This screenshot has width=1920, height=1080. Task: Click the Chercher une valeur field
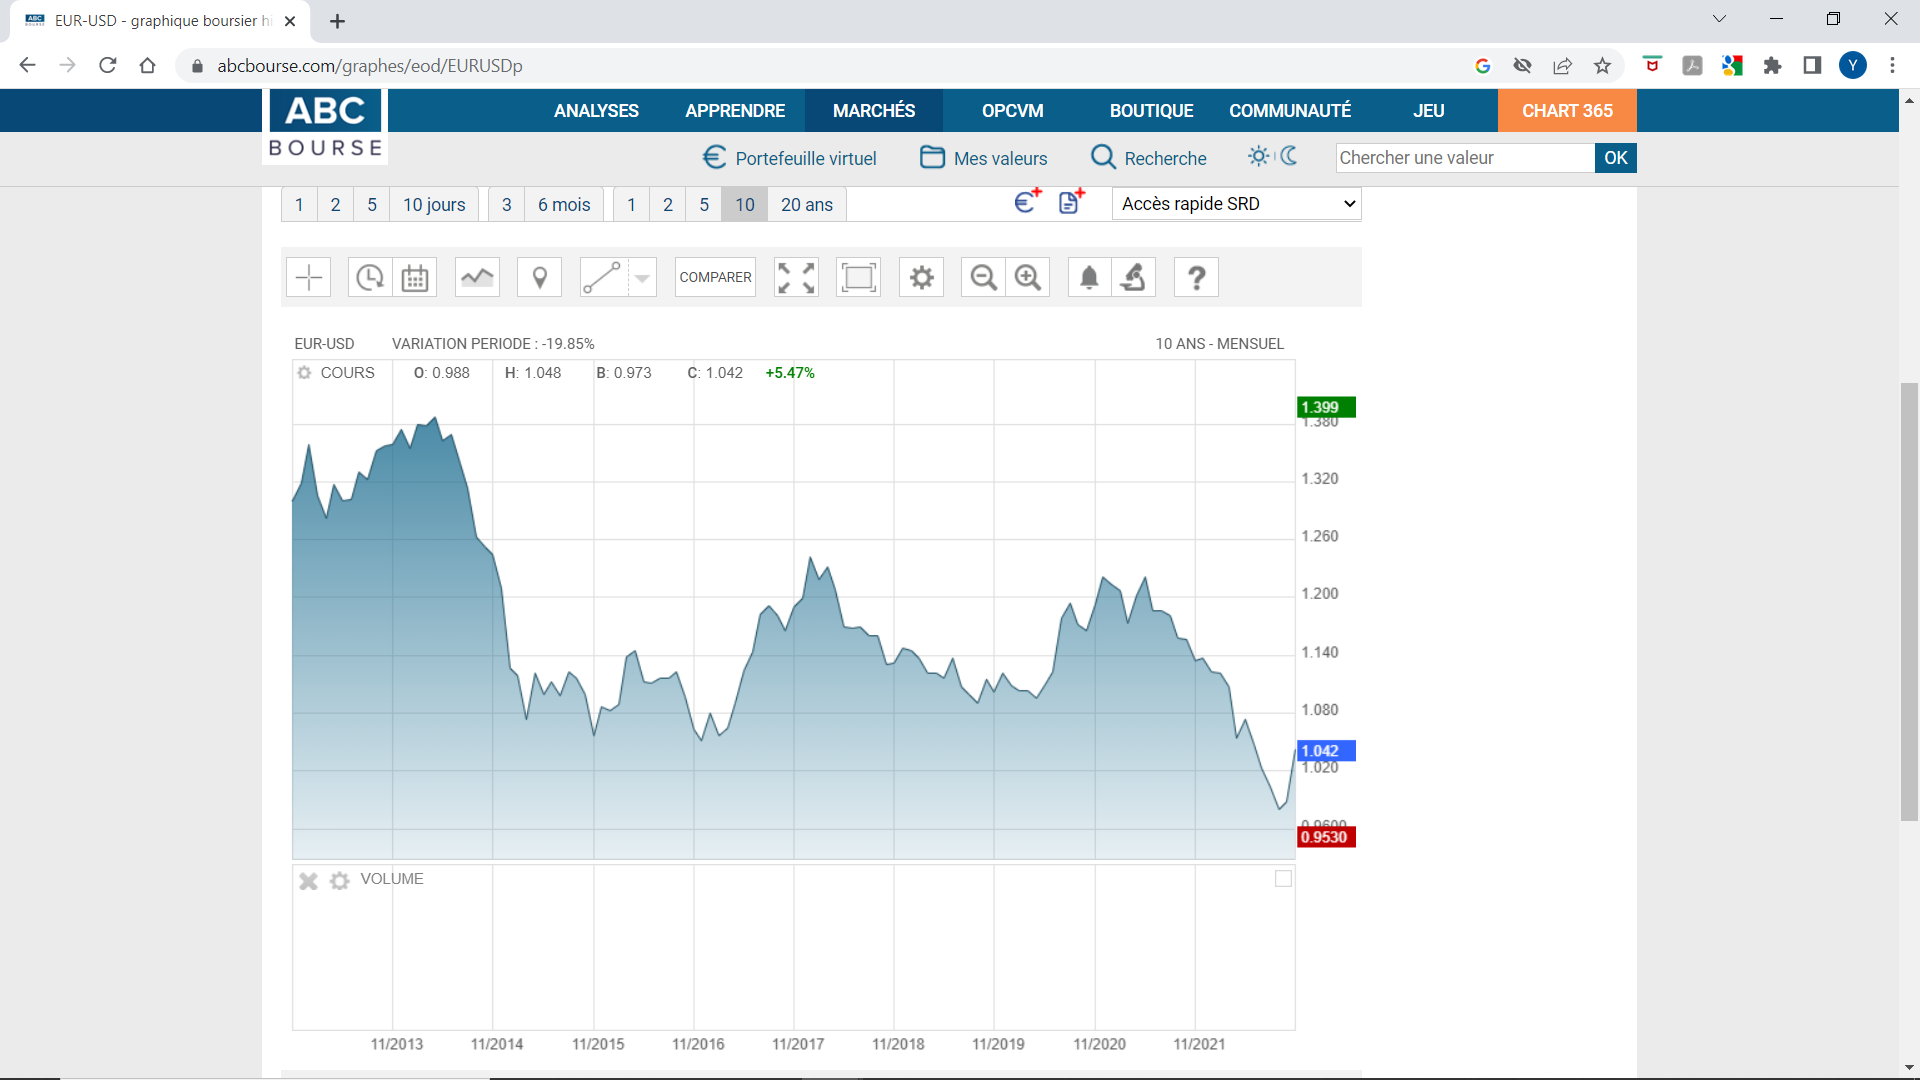pos(1464,158)
